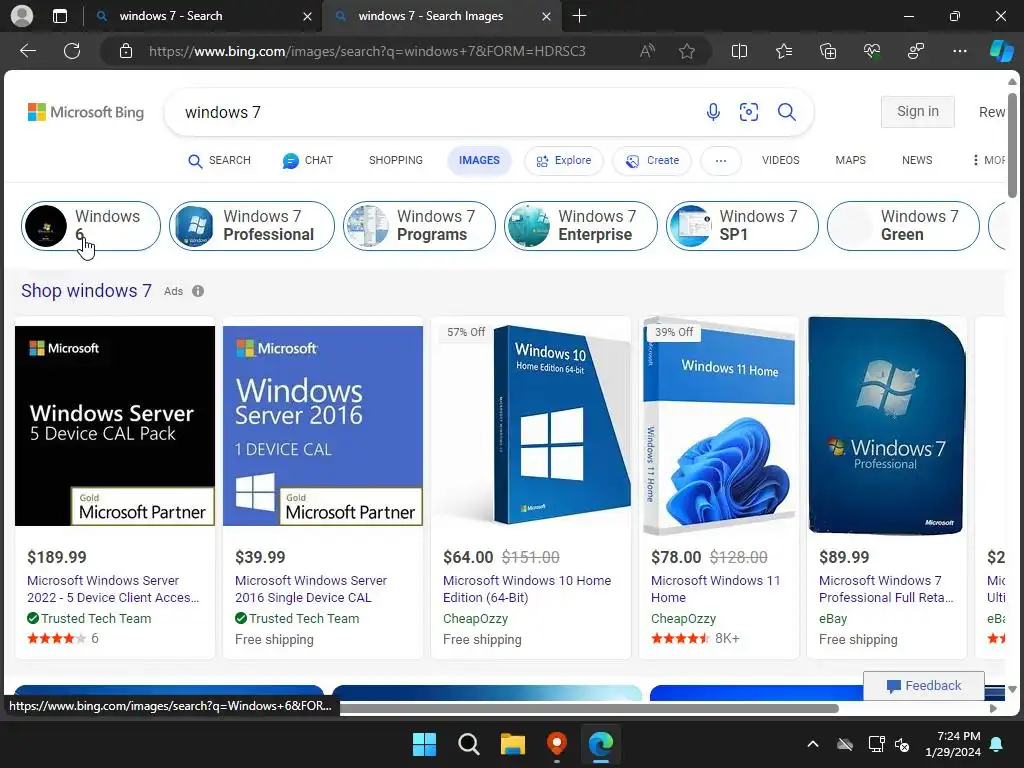Open the VIDEOS tab
The image size is (1024, 768).
pyautogui.click(x=780, y=161)
